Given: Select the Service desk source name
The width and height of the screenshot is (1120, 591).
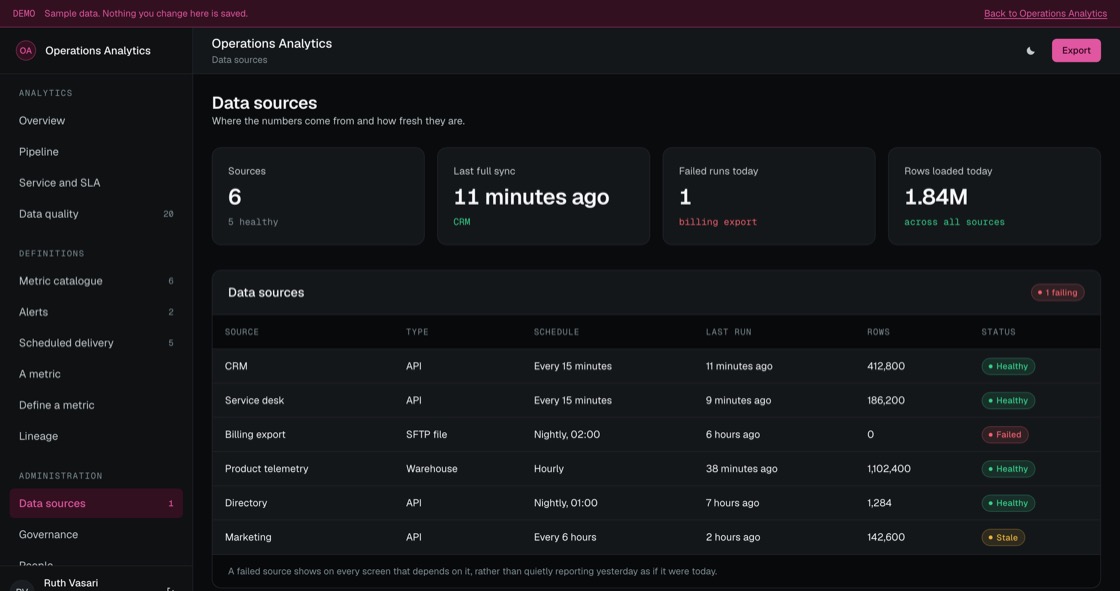Looking at the screenshot, I should (x=254, y=400).
